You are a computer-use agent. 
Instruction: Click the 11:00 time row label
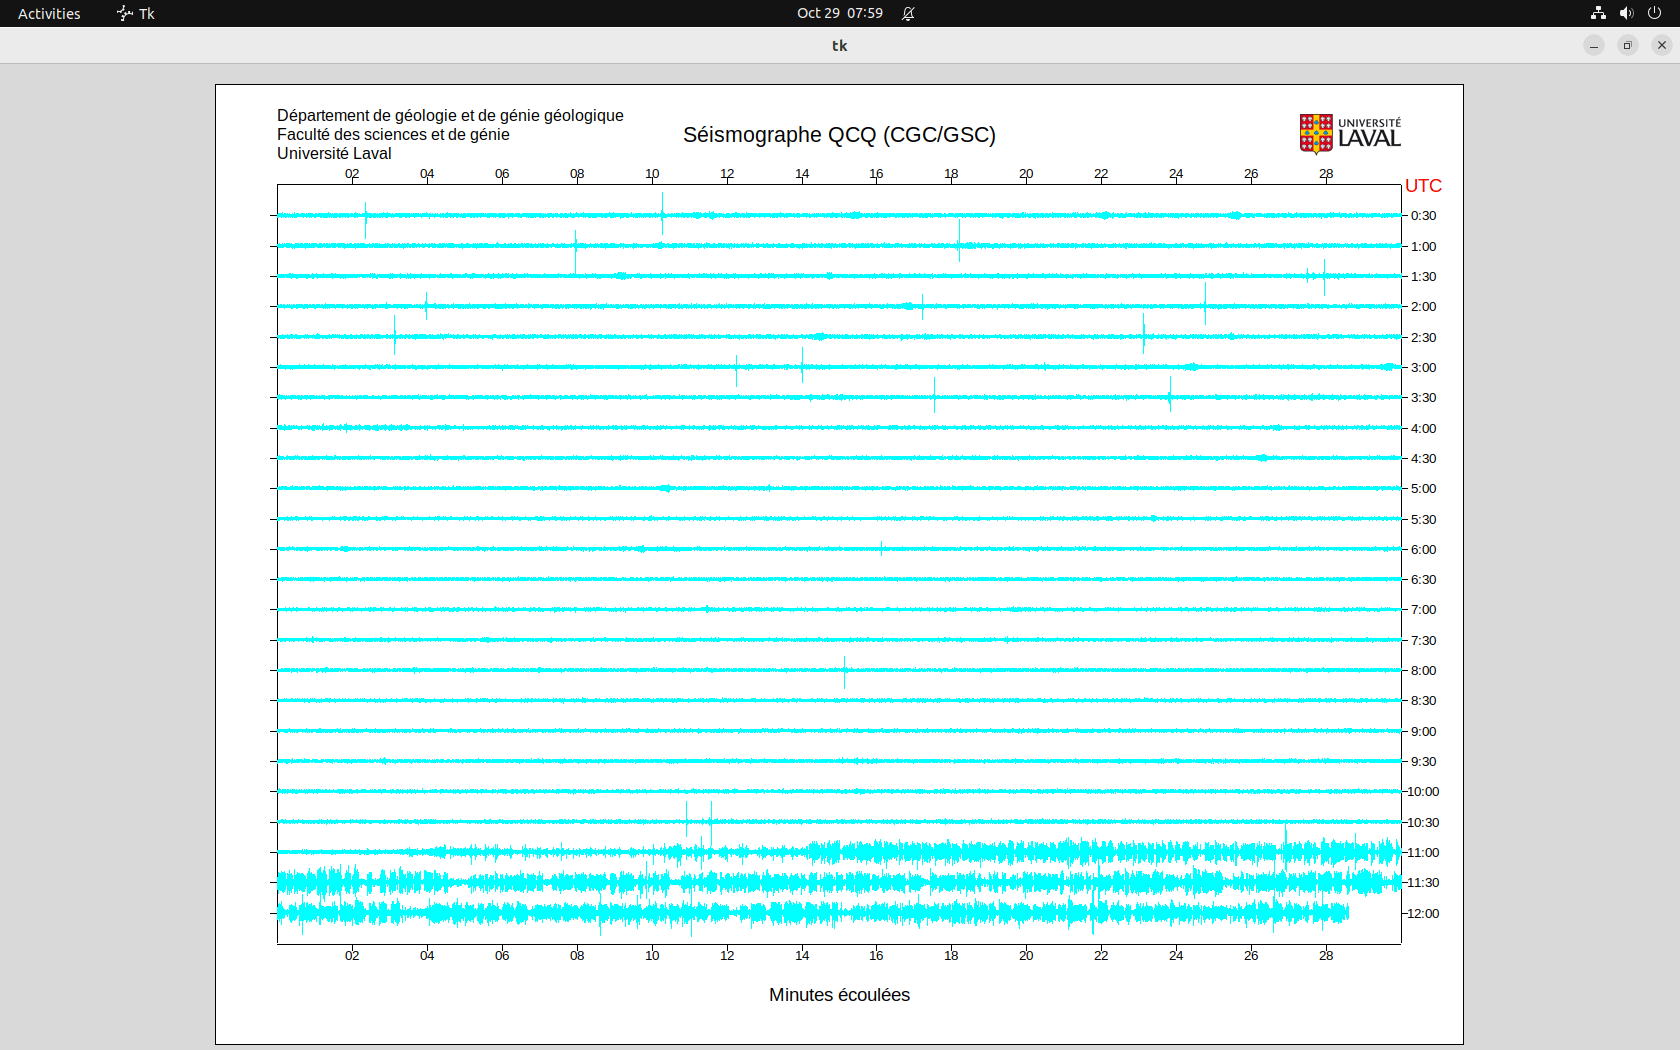tap(1423, 853)
